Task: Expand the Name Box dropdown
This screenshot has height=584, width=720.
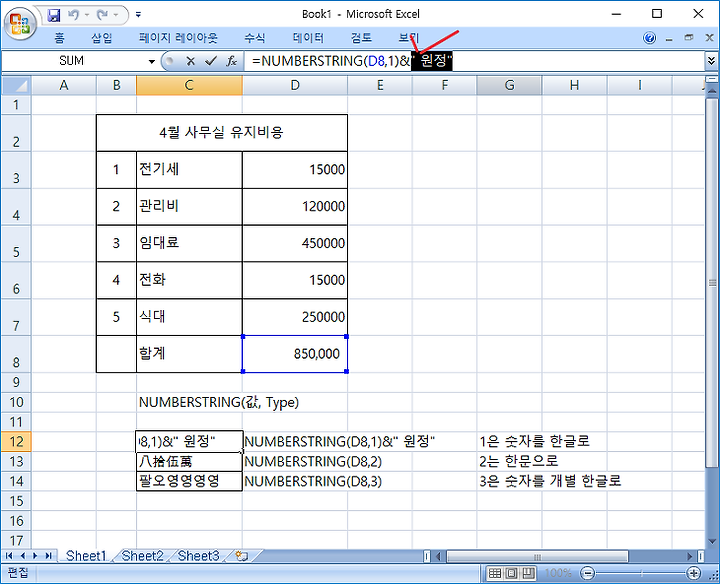Action: [x=152, y=61]
